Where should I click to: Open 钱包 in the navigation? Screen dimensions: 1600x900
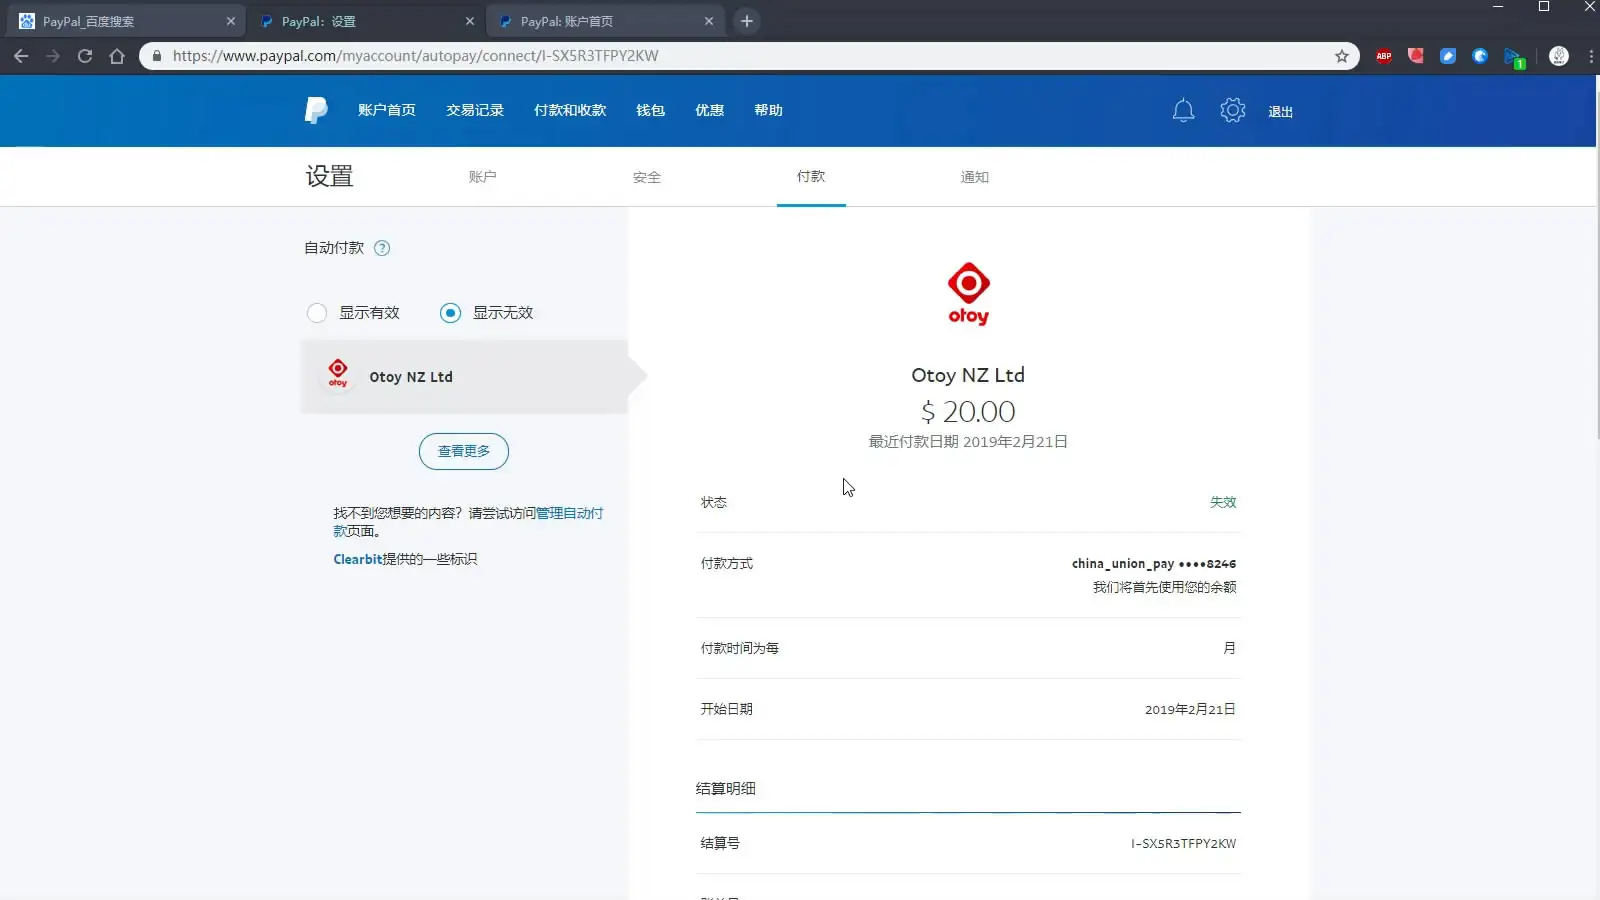pos(651,110)
